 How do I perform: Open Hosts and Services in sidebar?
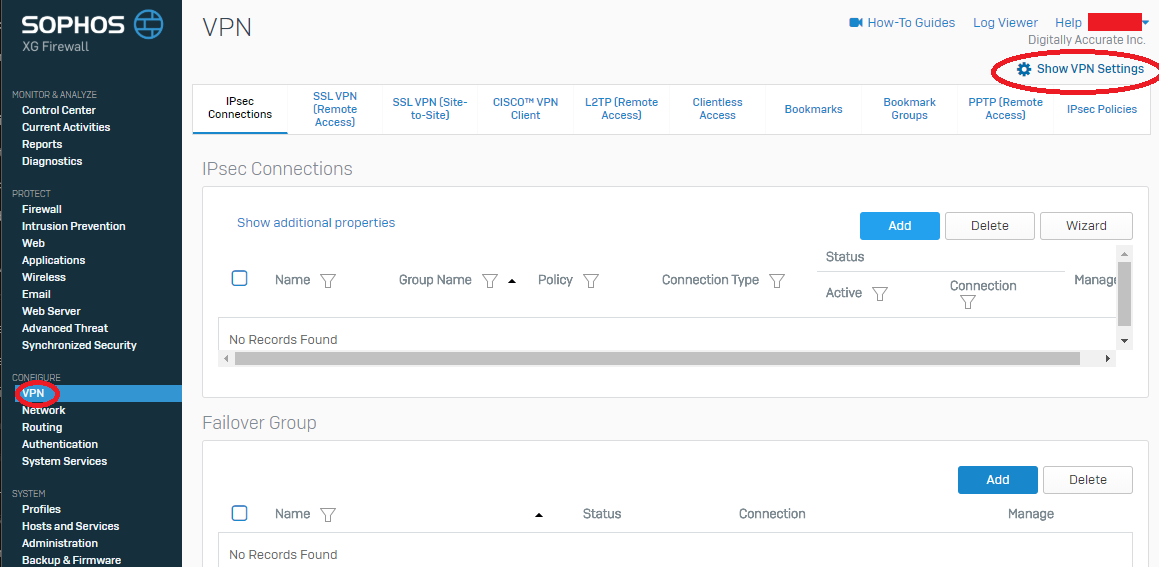coord(70,526)
